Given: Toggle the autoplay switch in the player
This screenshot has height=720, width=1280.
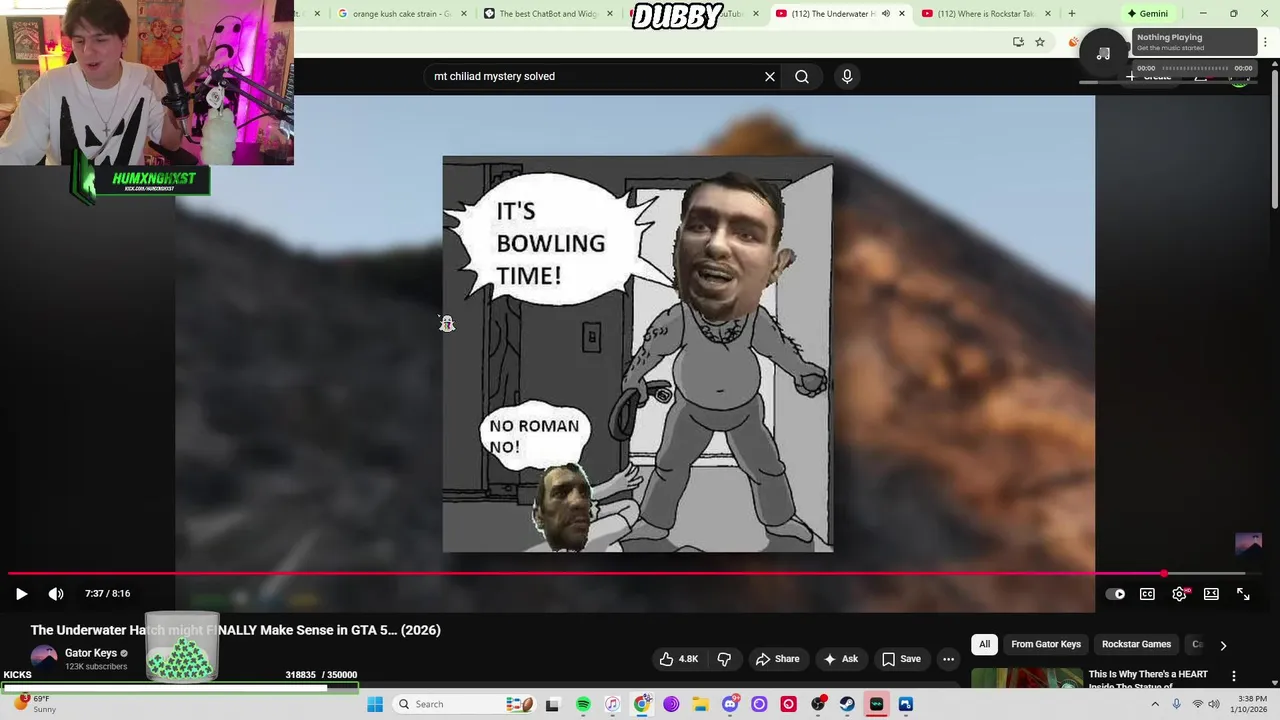Looking at the screenshot, I should click(1115, 594).
